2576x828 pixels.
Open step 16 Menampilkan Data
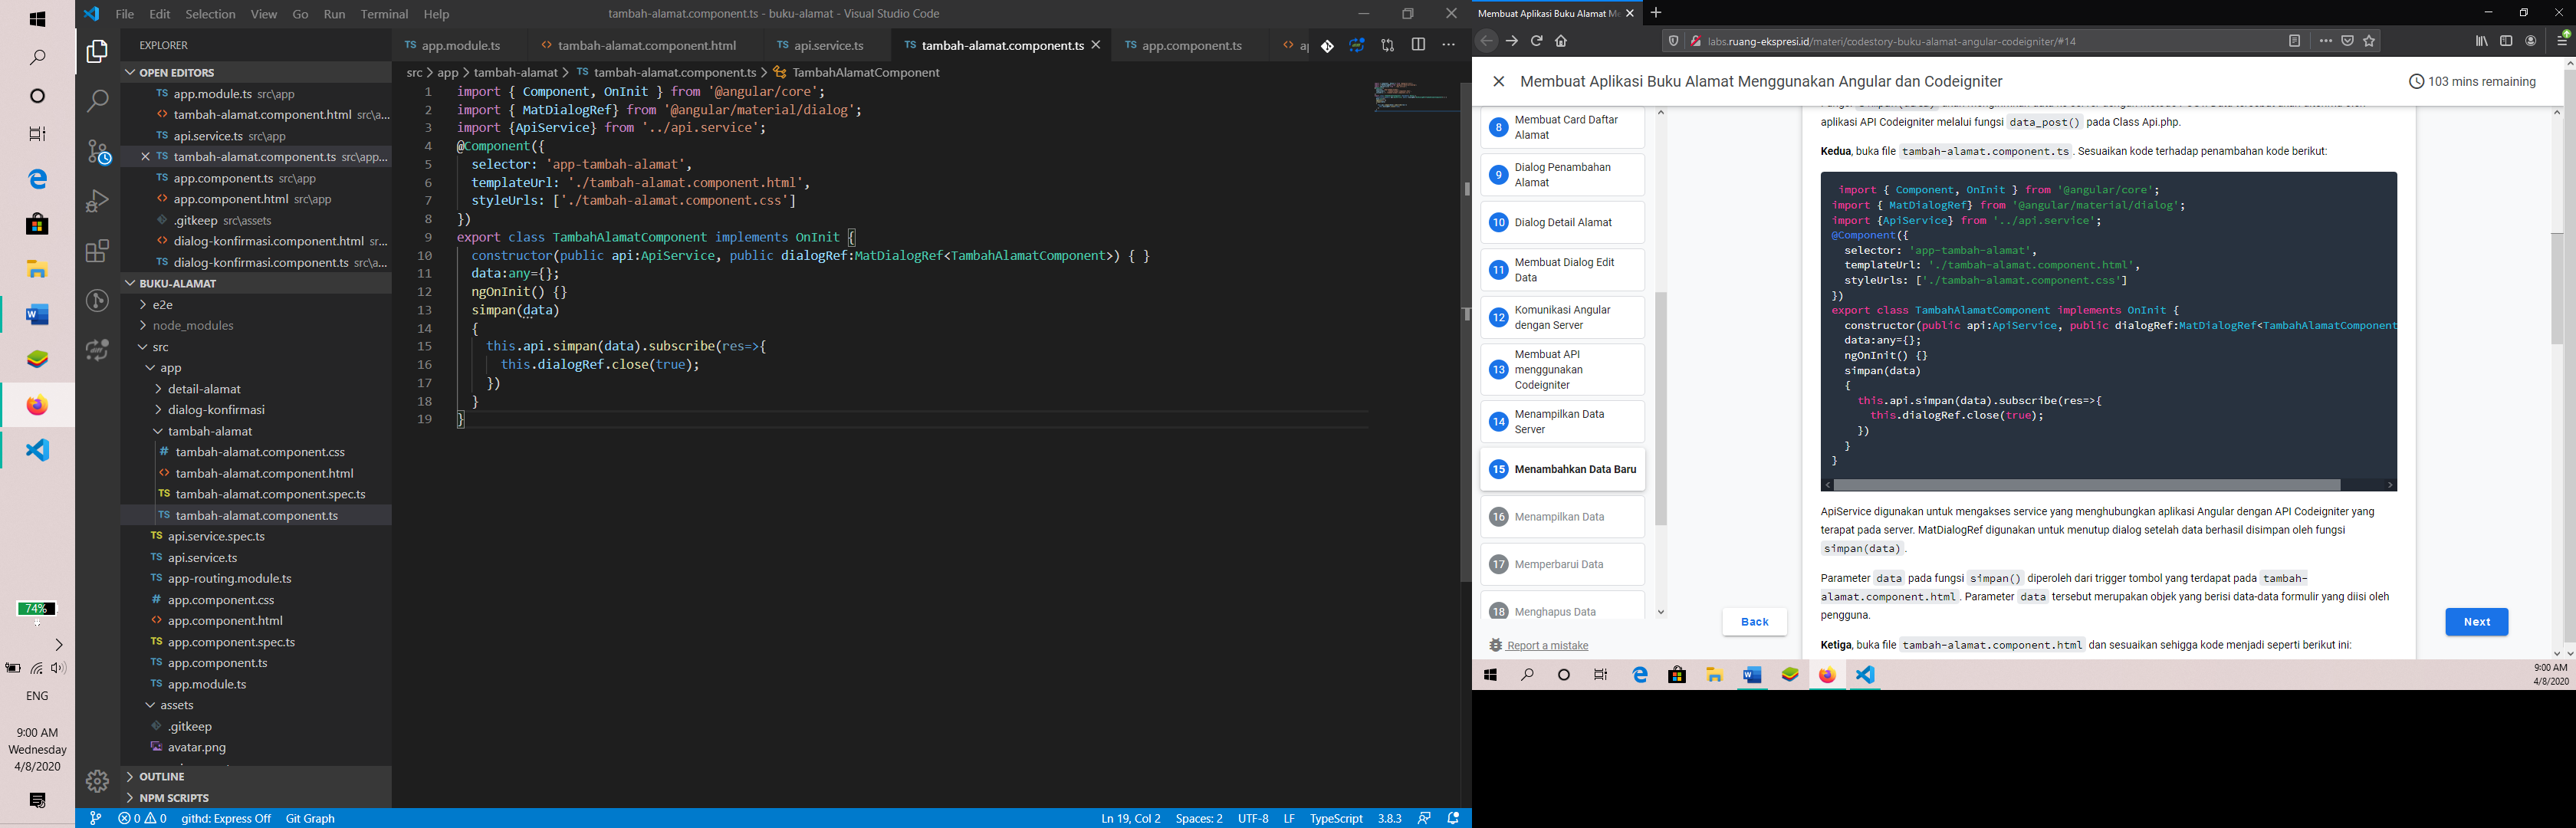click(1562, 517)
